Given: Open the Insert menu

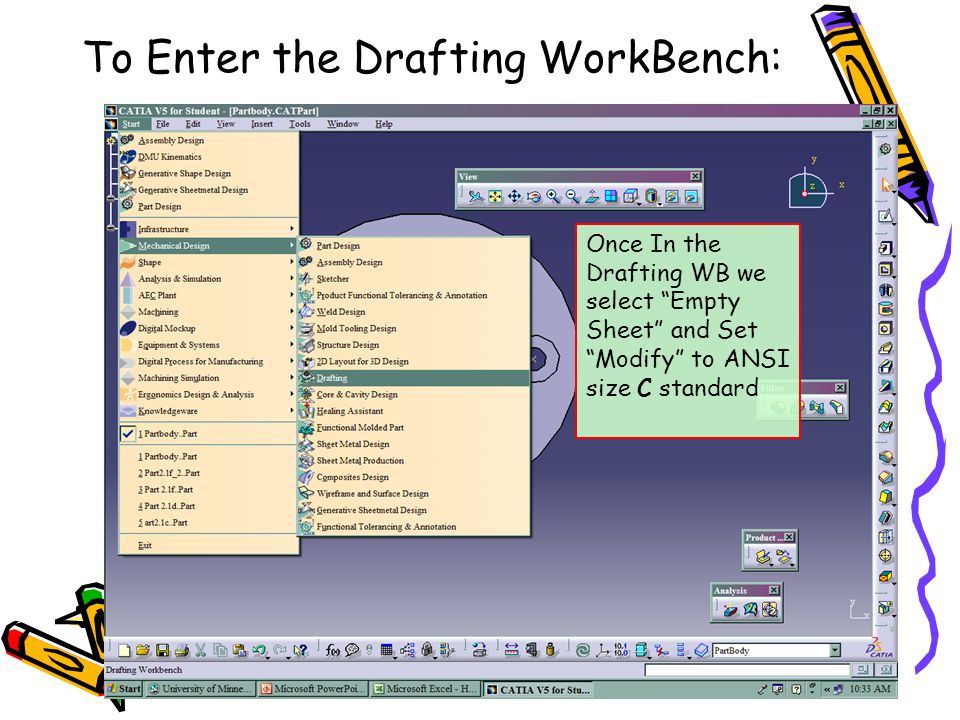Looking at the screenshot, I should [x=261, y=124].
